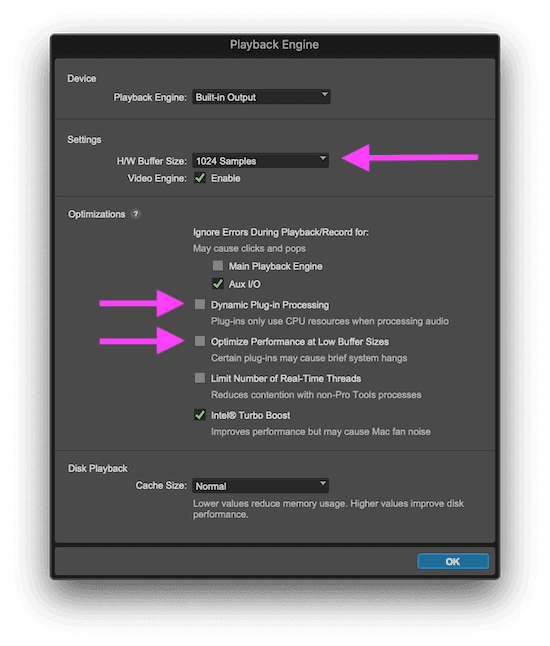Enable ignore errors for Main Playback Engine
550x646 pixels.
coord(218,266)
